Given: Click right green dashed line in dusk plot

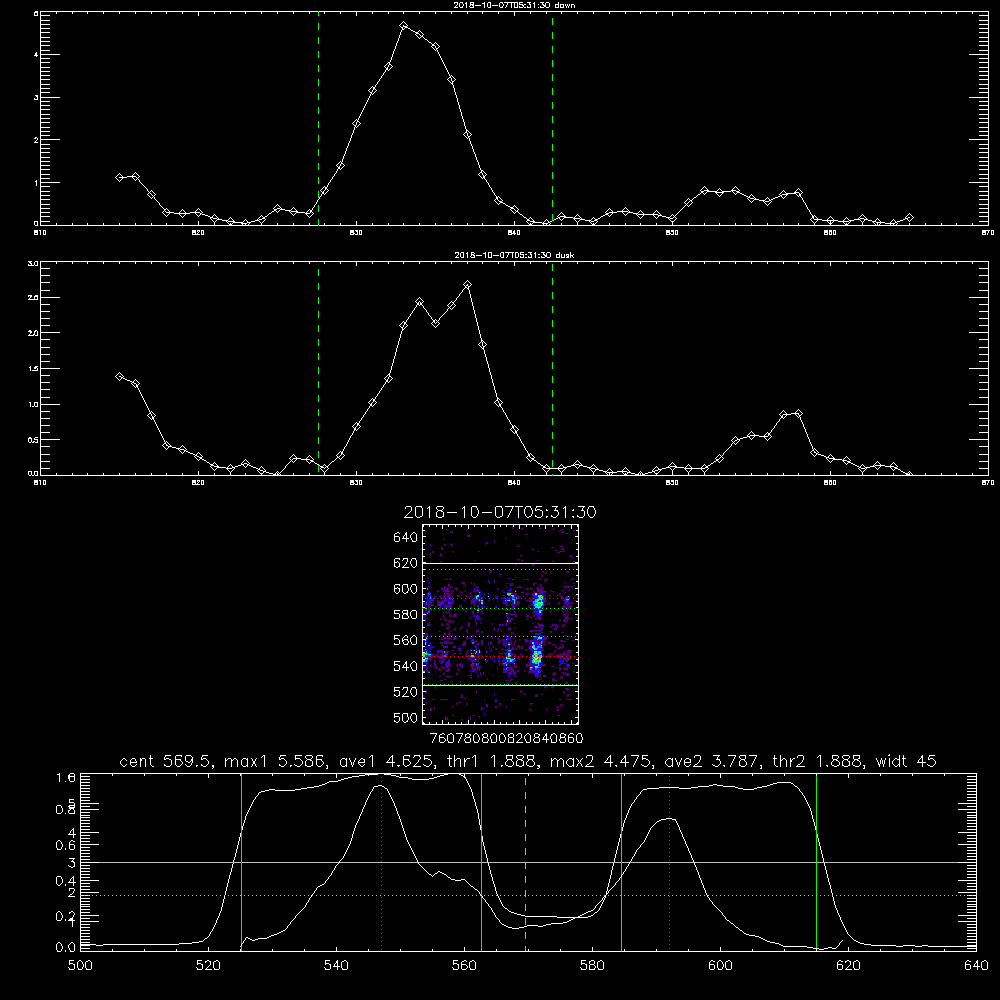Looking at the screenshot, I should 552,368.
